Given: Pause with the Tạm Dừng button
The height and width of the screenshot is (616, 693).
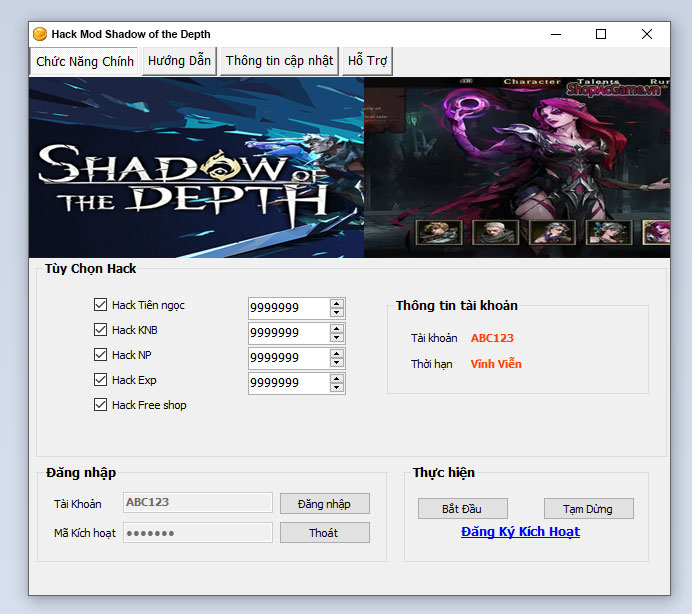Looking at the screenshot, I should point(589,509).
